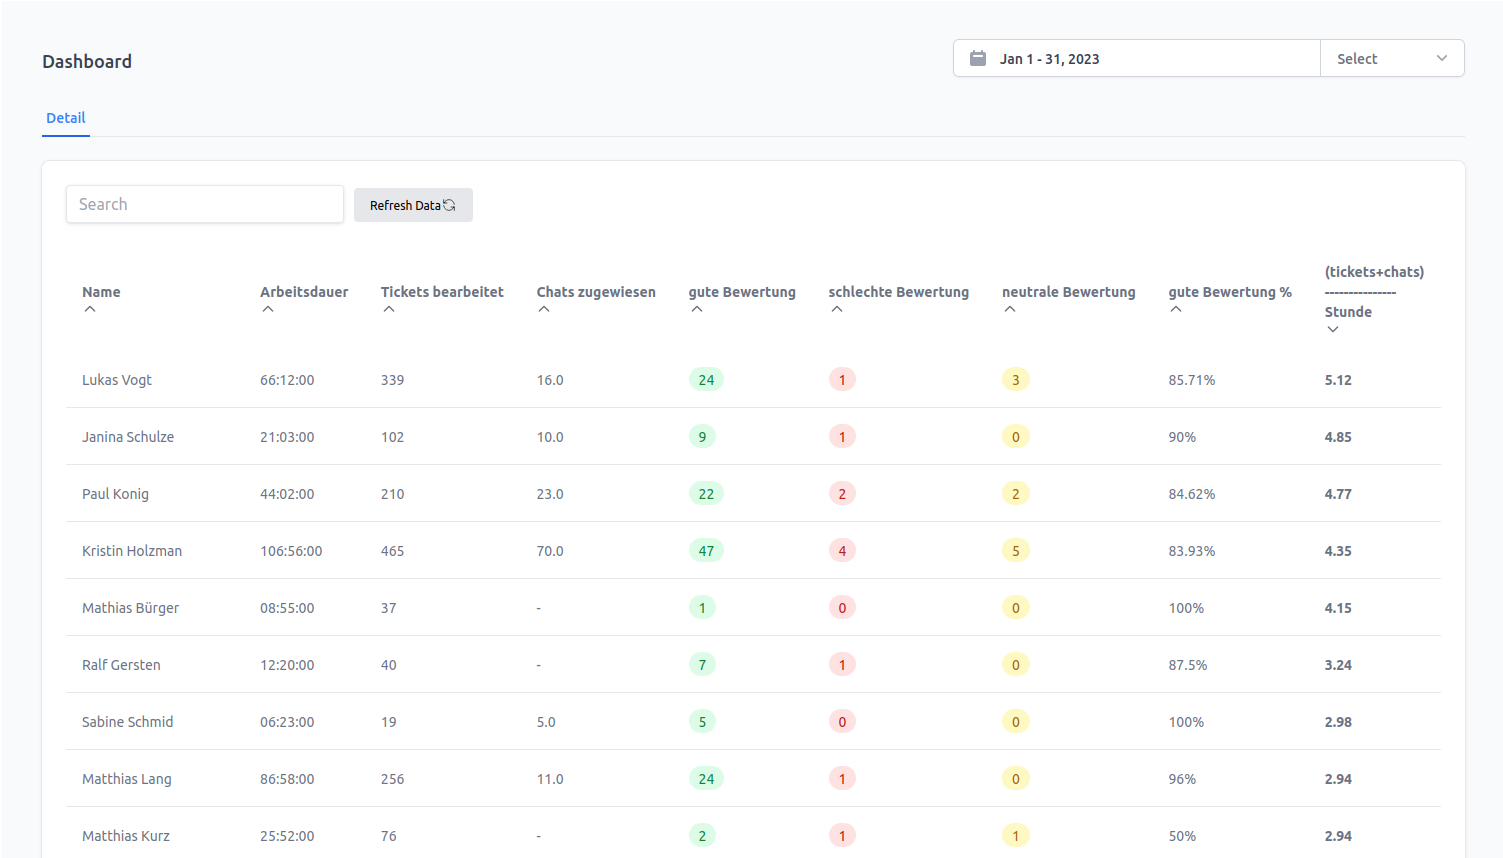Click chats value 23.0
This screenshot has width=1503, height=858.
pyautogui.click(x=550, y=494)
